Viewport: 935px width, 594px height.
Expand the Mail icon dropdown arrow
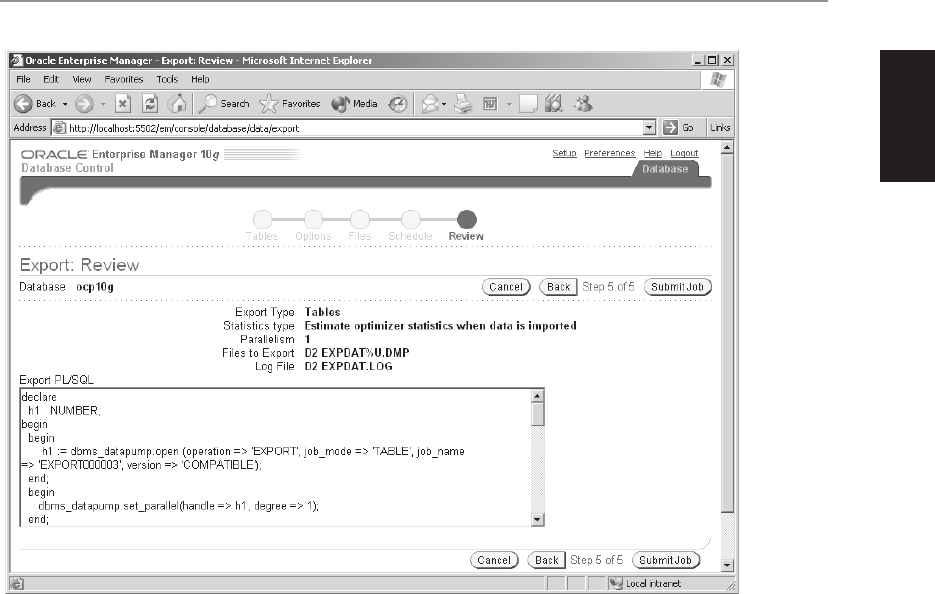(x=444, y=104)
